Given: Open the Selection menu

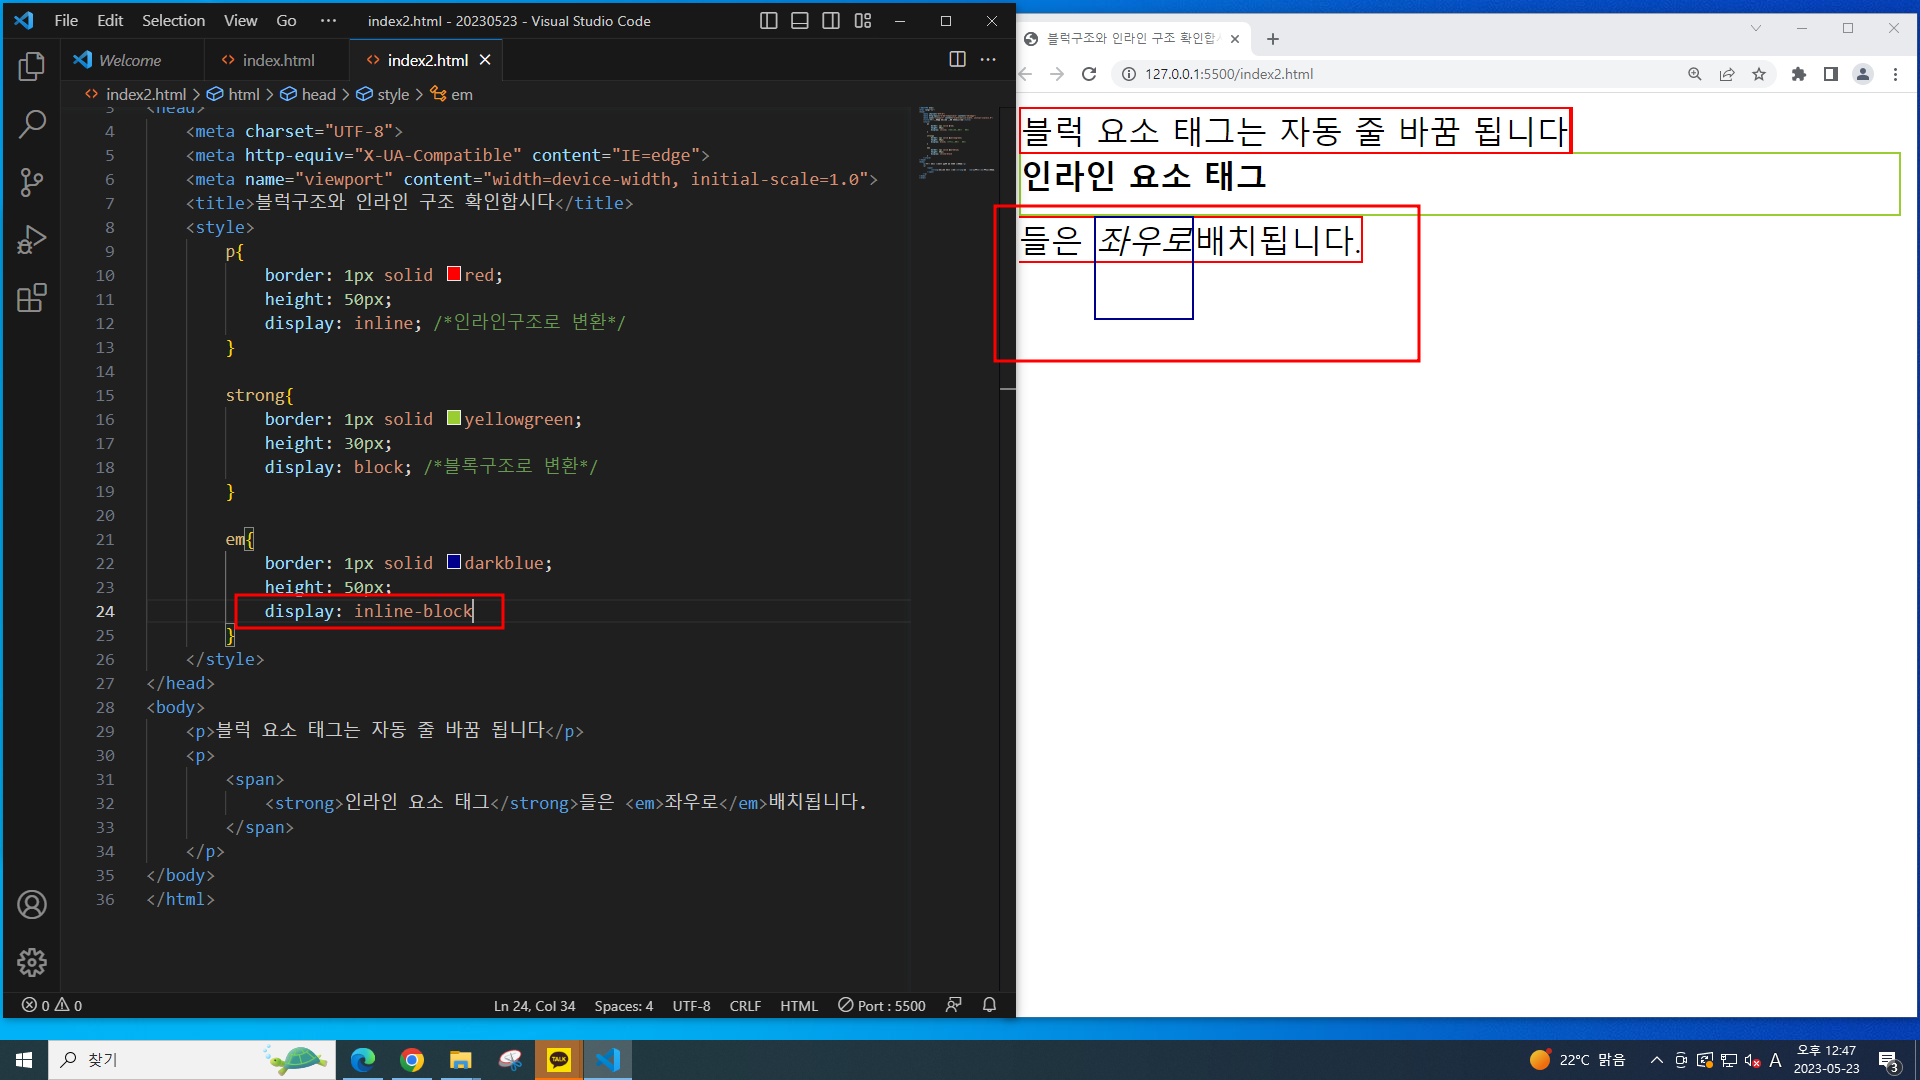Looking at the screenshot, I should pyautogui.click(x=173, y=21).
